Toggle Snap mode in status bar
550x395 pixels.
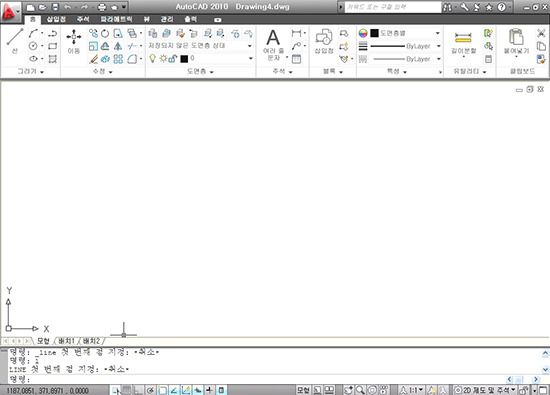point(117,390)
